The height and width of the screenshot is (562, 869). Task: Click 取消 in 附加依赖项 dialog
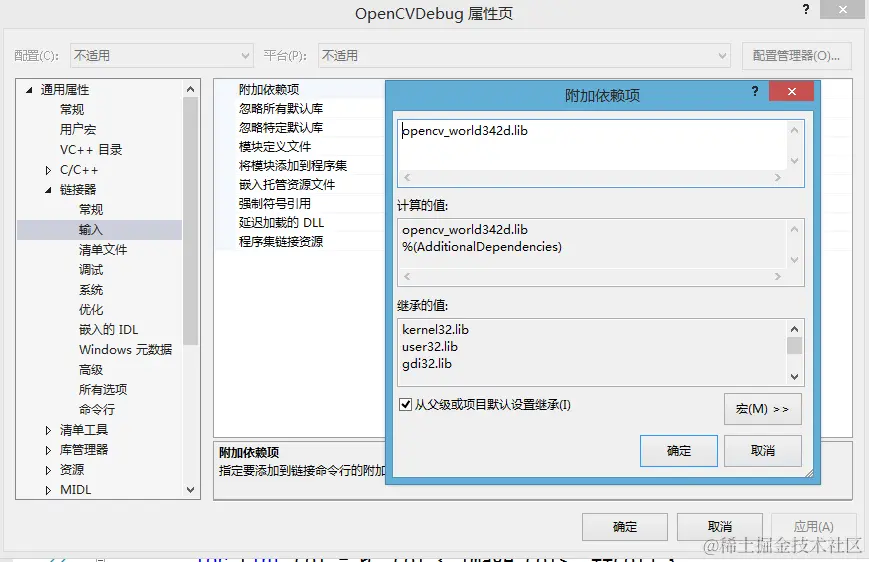point(763,451)
